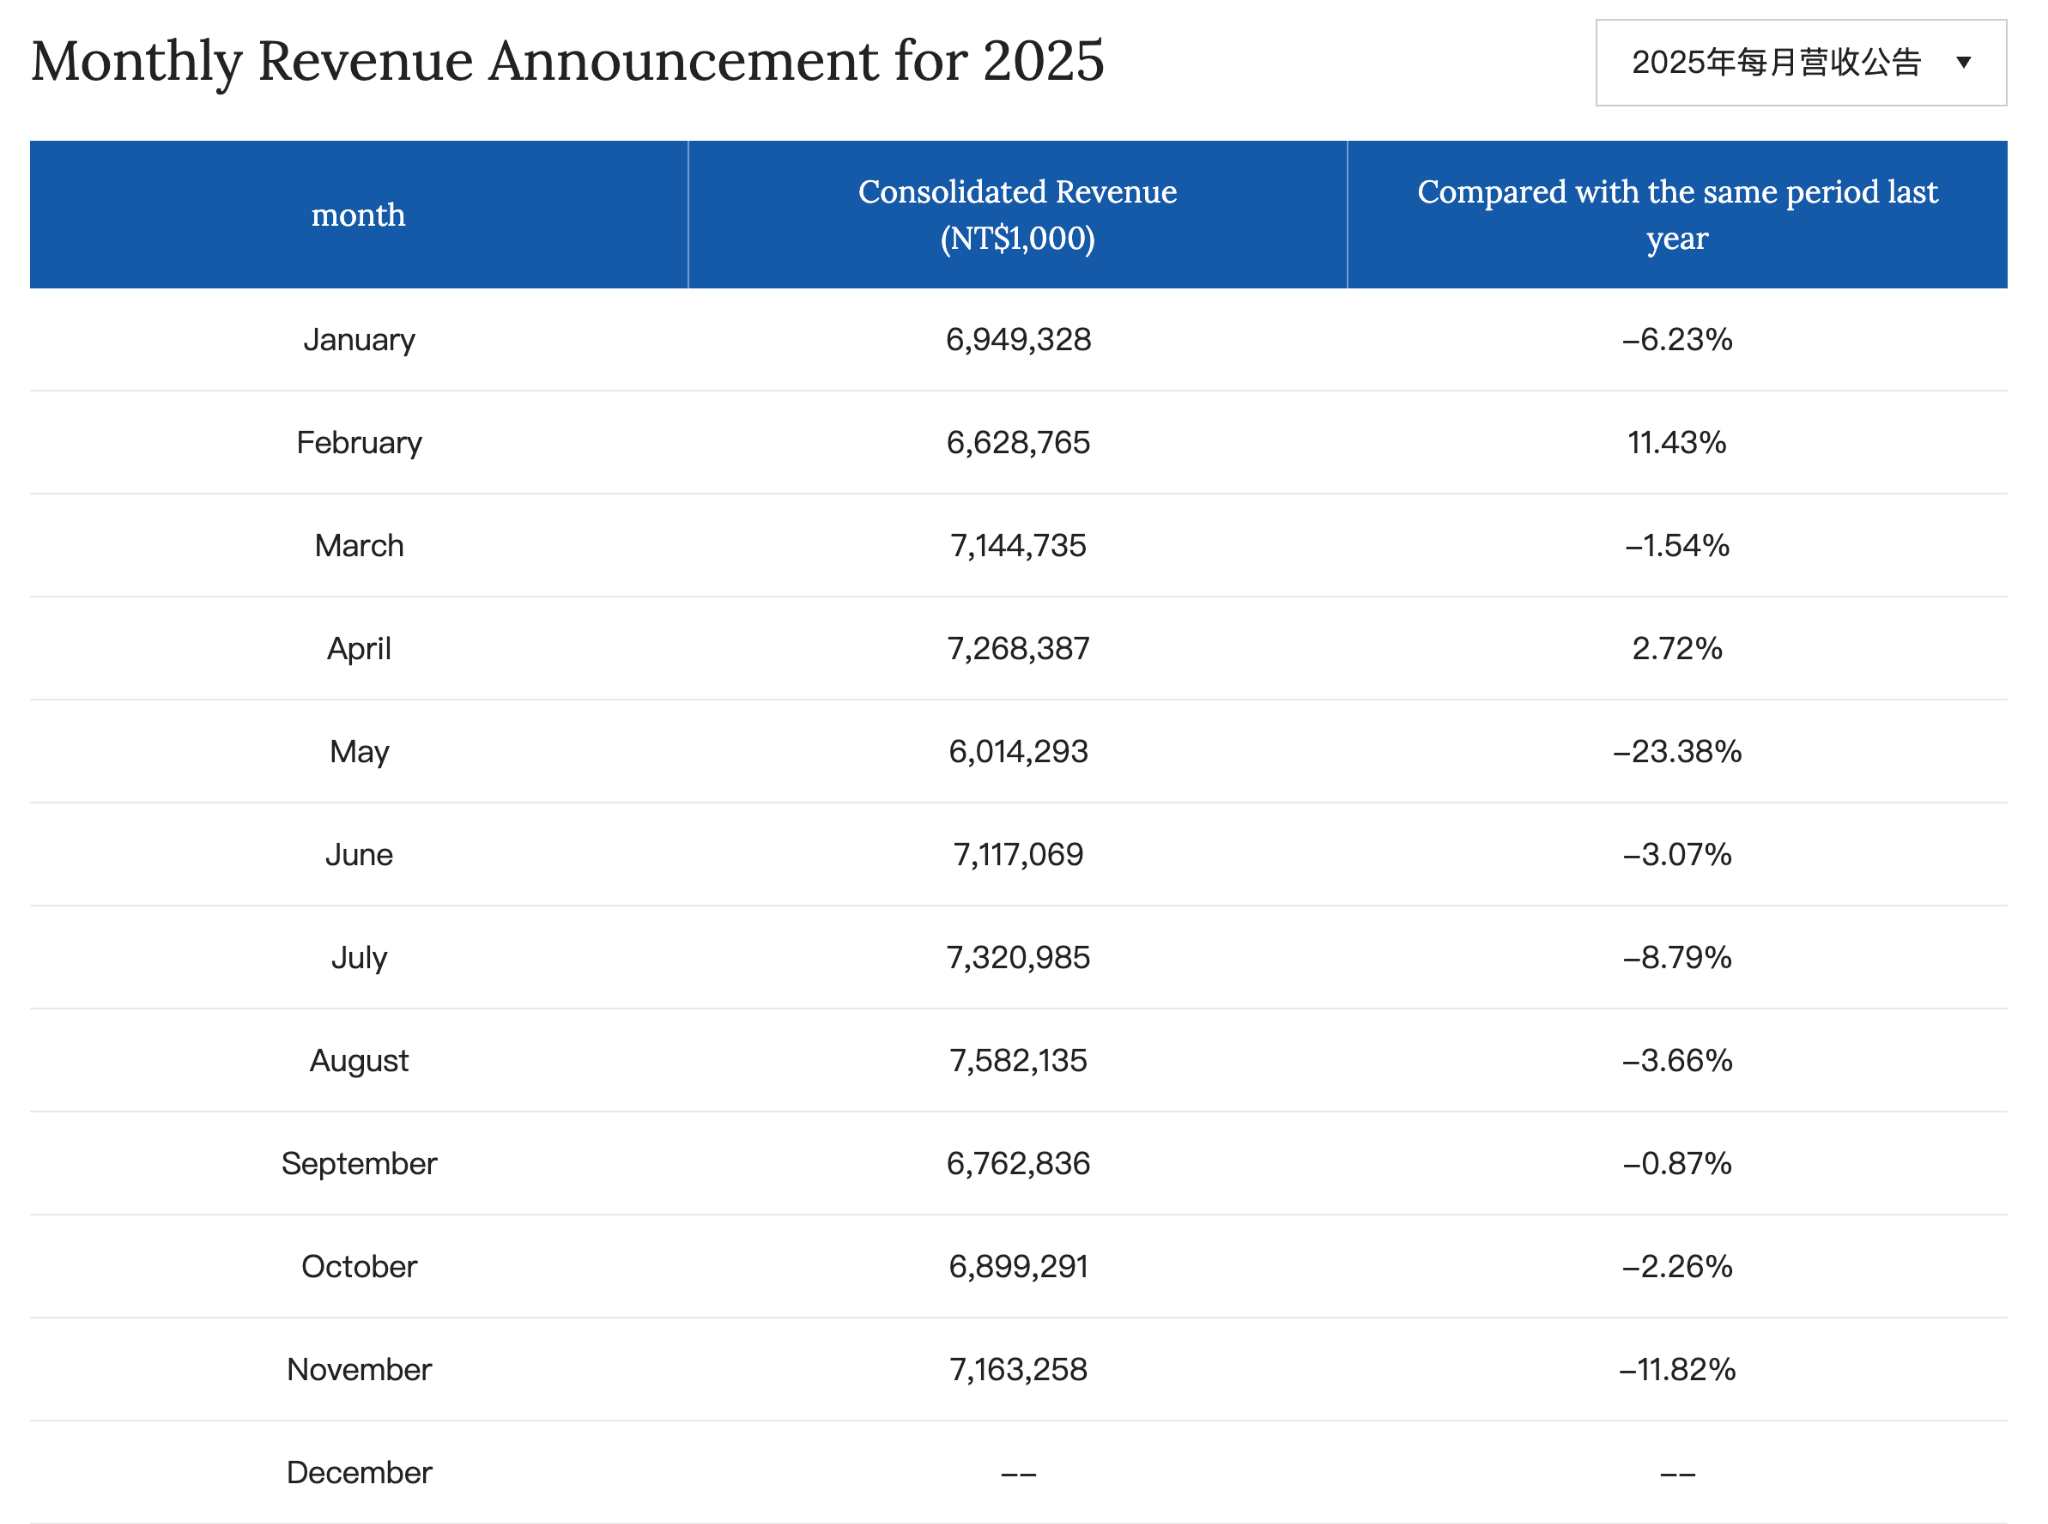Click the Compared with same period header
Image resolution: width=2048 pixels, height=1524 pixels.
[x=1676, y=215]
